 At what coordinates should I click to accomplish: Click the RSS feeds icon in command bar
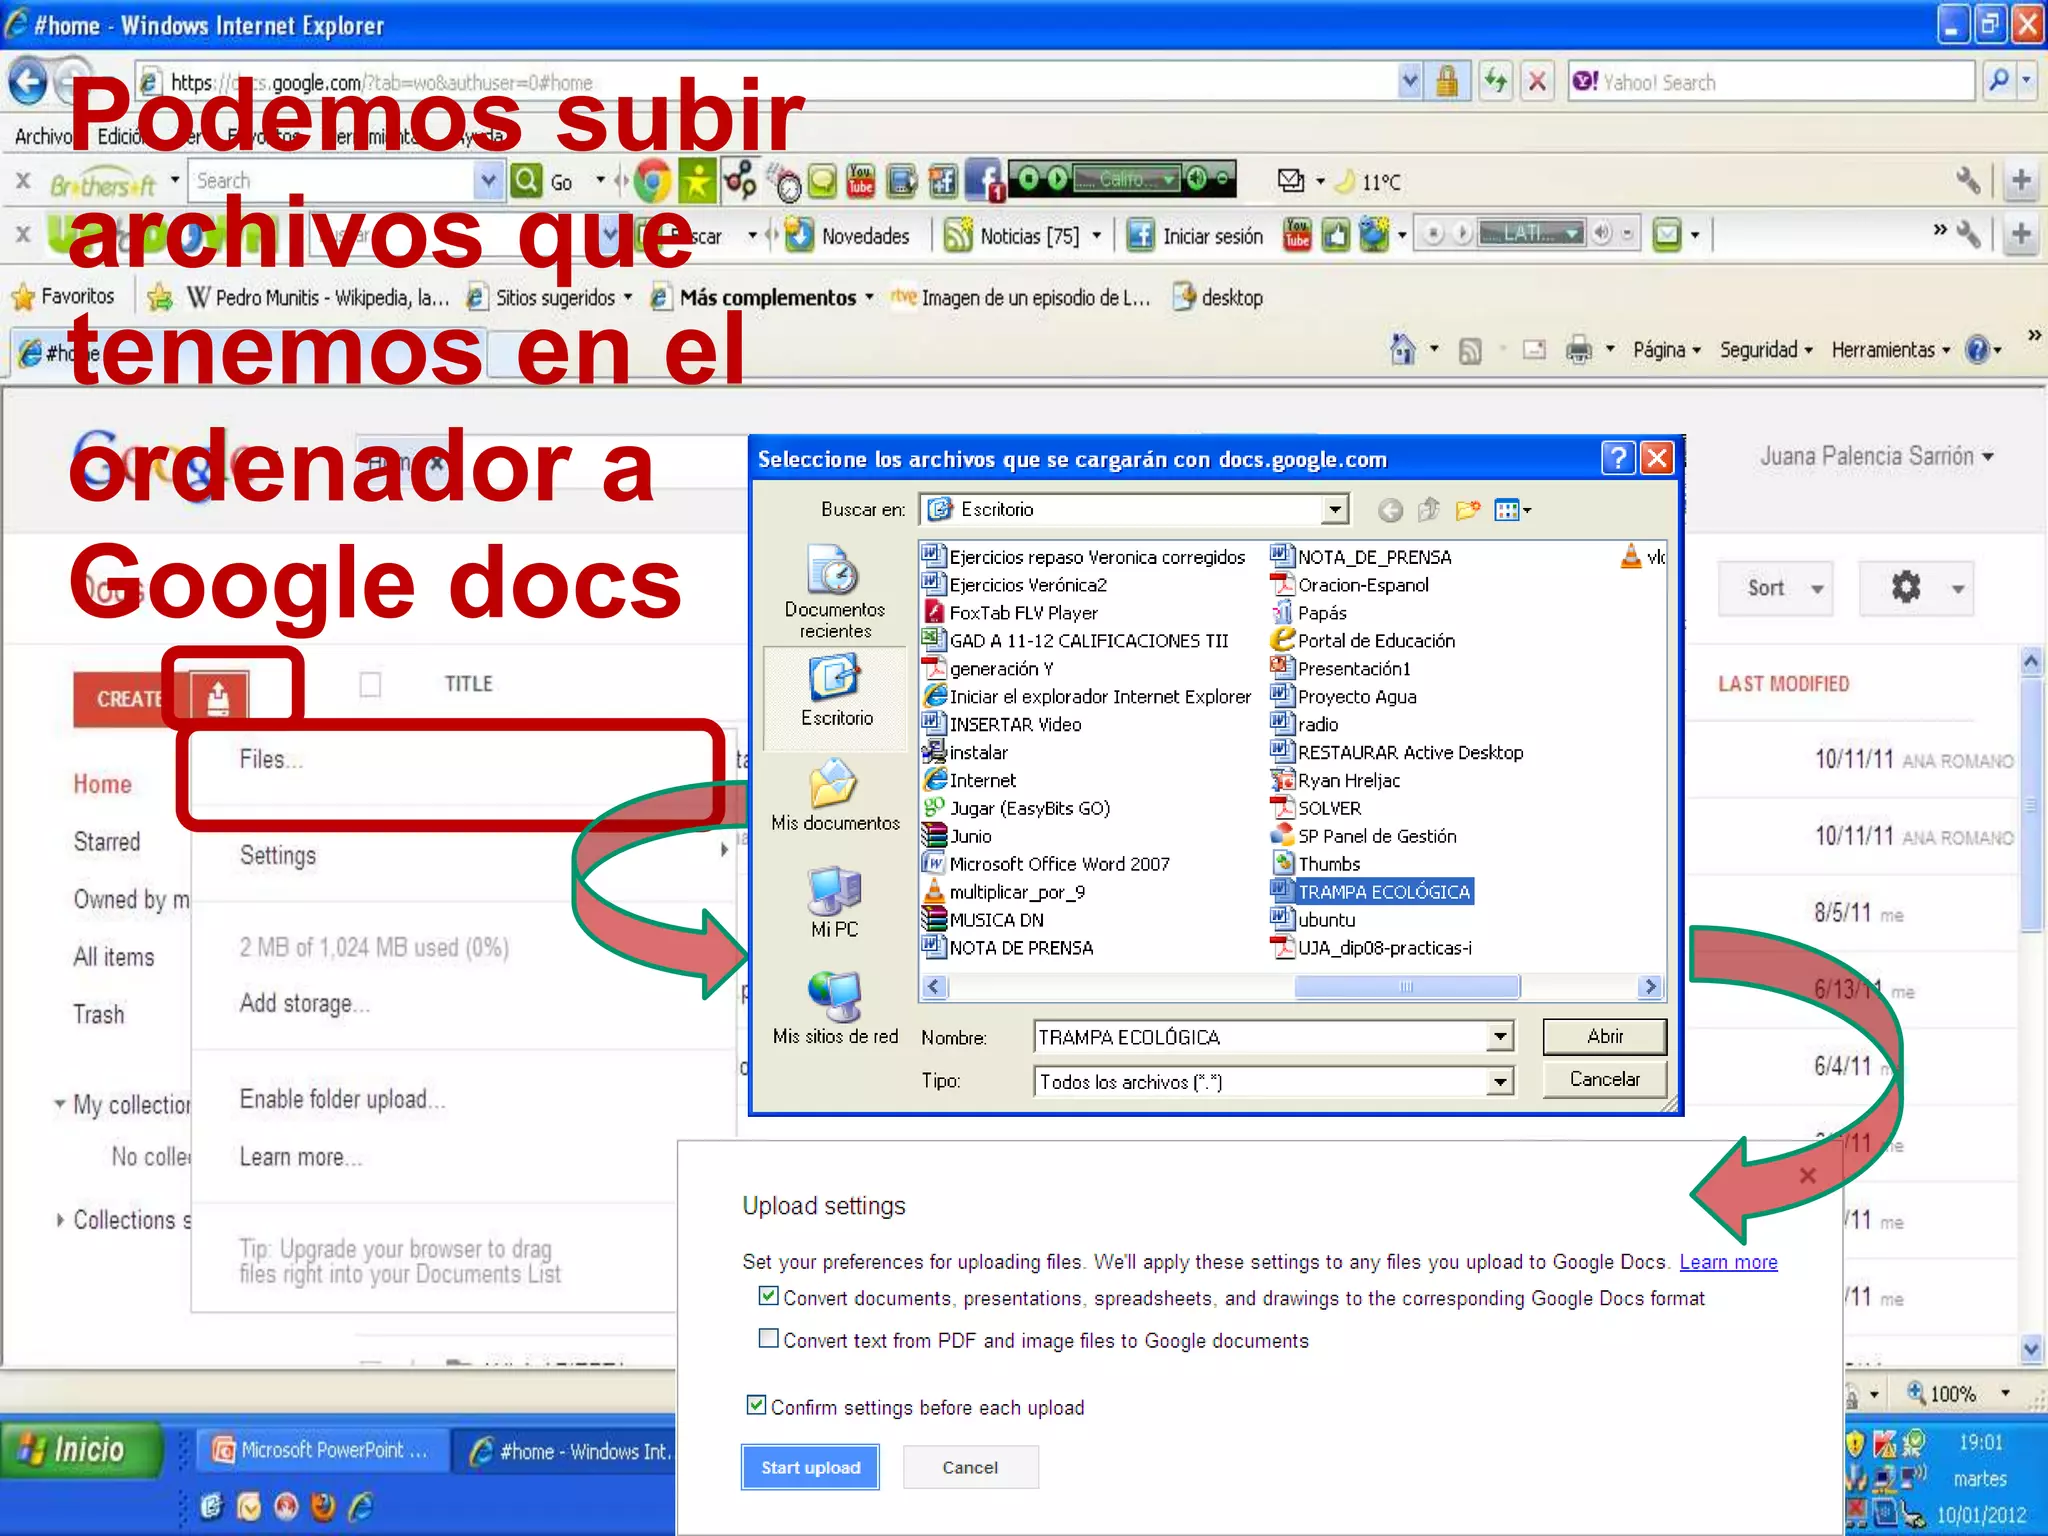[1470, 350]
